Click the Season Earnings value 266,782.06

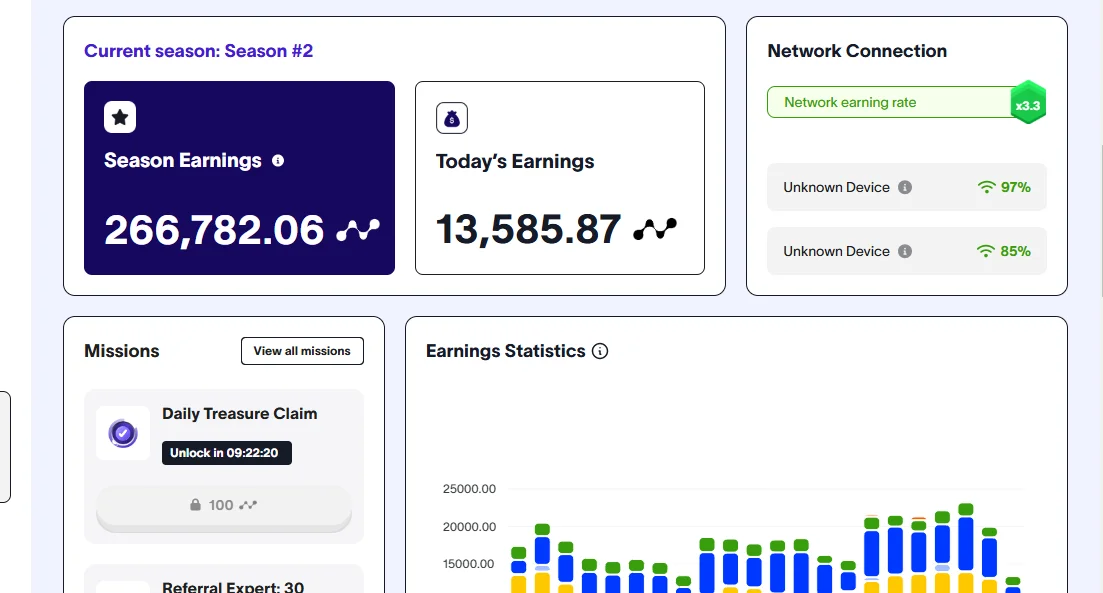214,230
